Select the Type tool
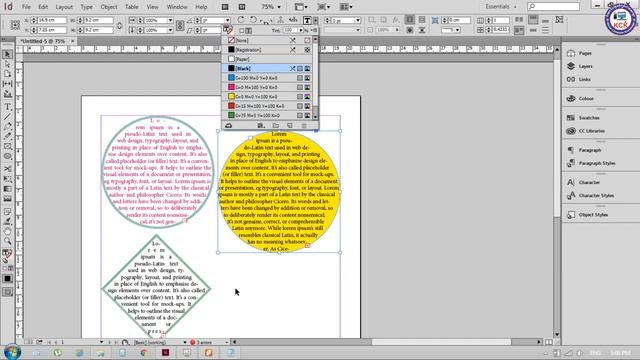 pos(7,107)
